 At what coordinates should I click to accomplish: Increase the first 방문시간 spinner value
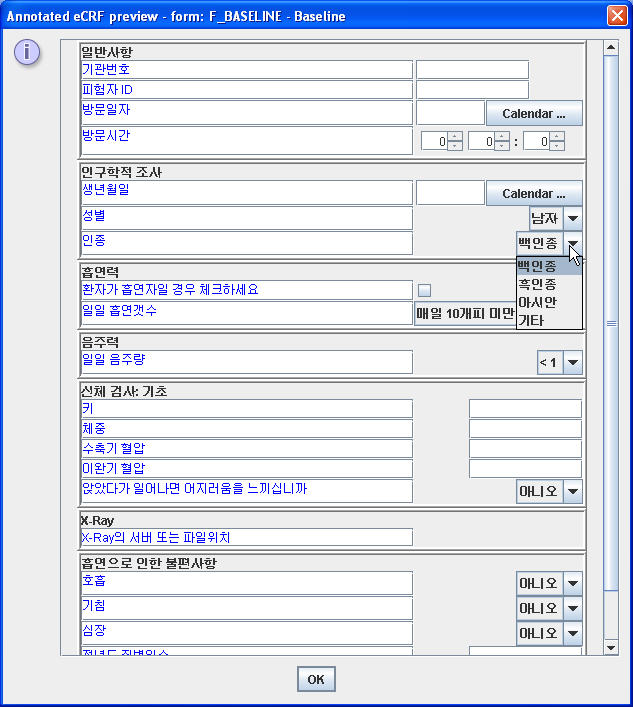455,136
